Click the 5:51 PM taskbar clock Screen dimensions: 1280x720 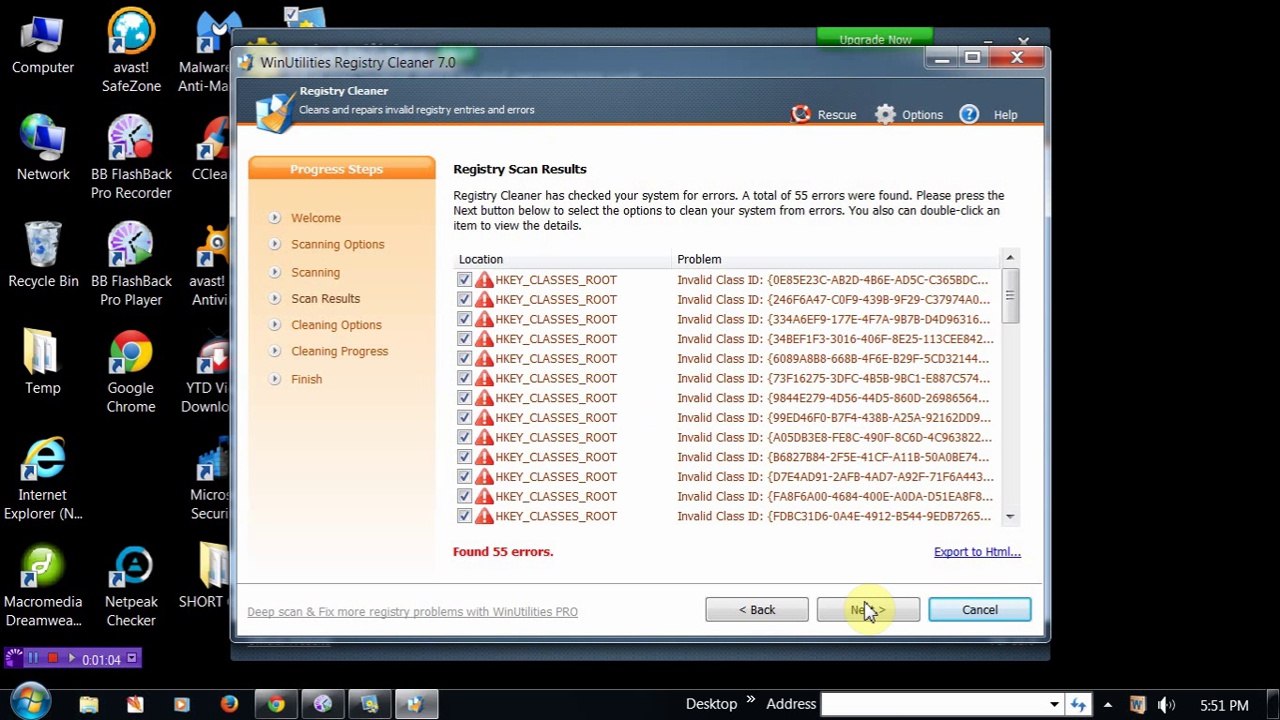pyautogui.click(x=1224, y=705)
